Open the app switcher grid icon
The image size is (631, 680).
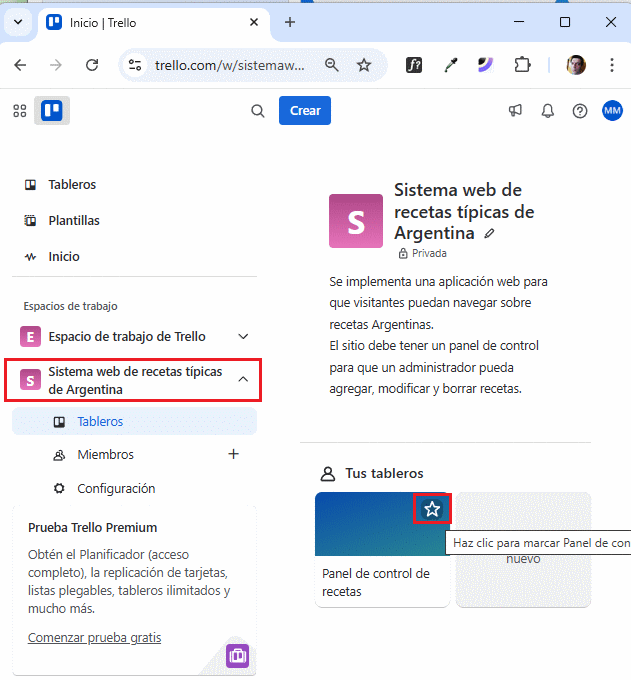pyautogui.click(x=19, y=111)
